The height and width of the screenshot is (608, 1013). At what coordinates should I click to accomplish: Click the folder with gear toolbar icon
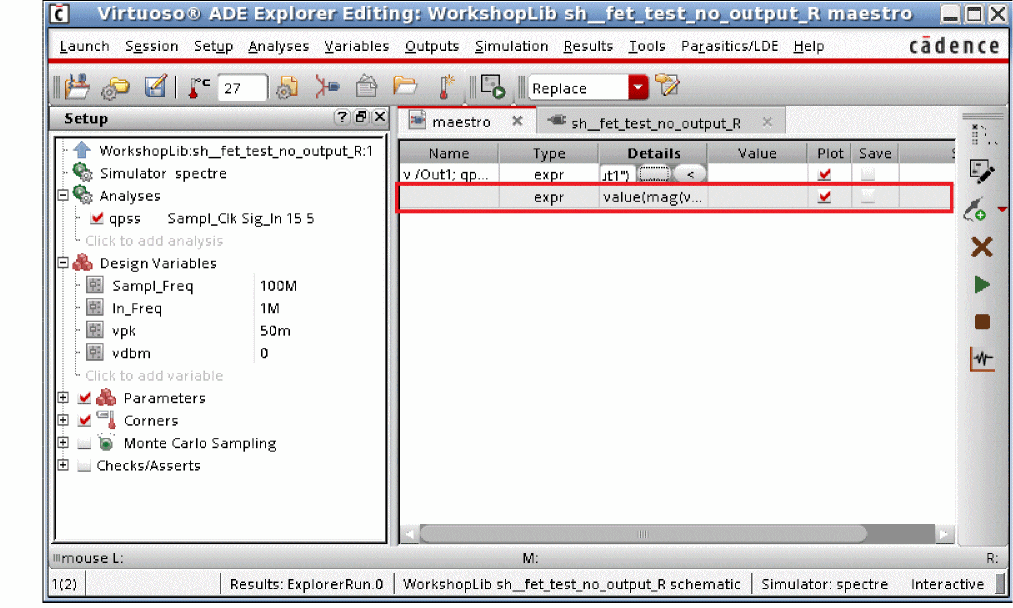click(116, 87)
